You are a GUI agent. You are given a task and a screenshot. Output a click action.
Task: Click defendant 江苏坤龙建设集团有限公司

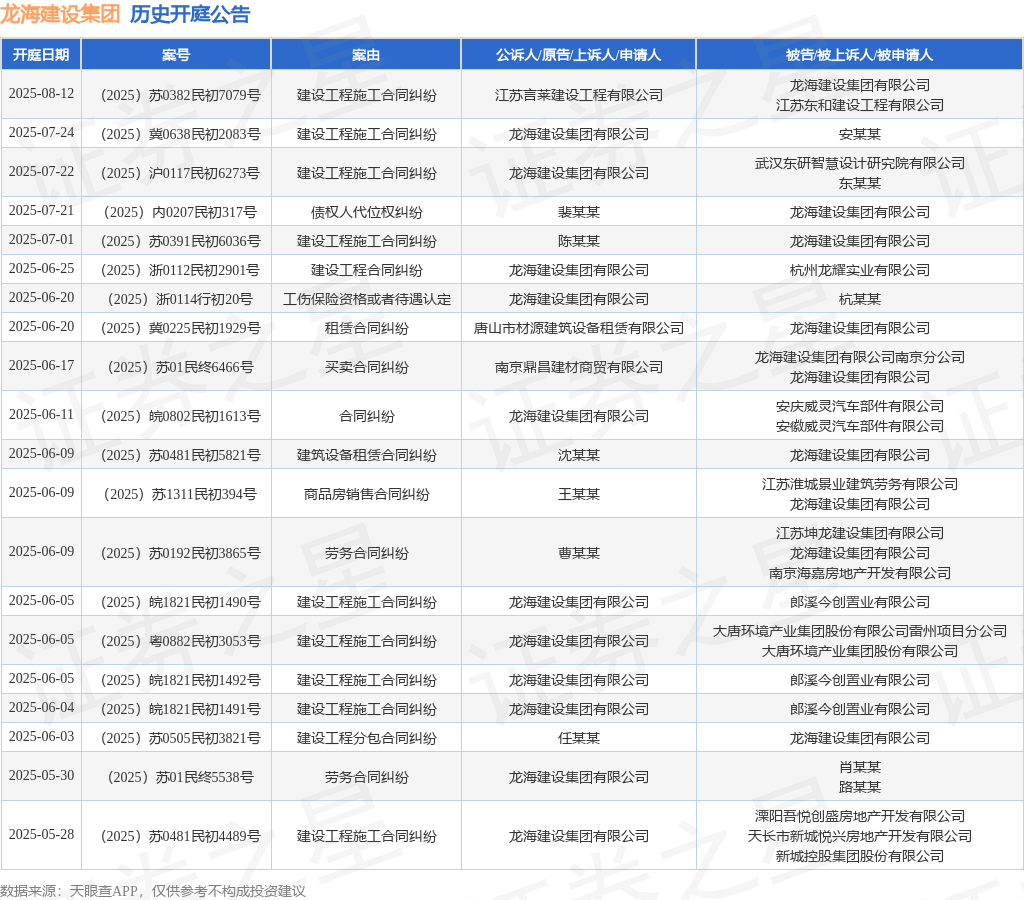[x=859, y=534]
